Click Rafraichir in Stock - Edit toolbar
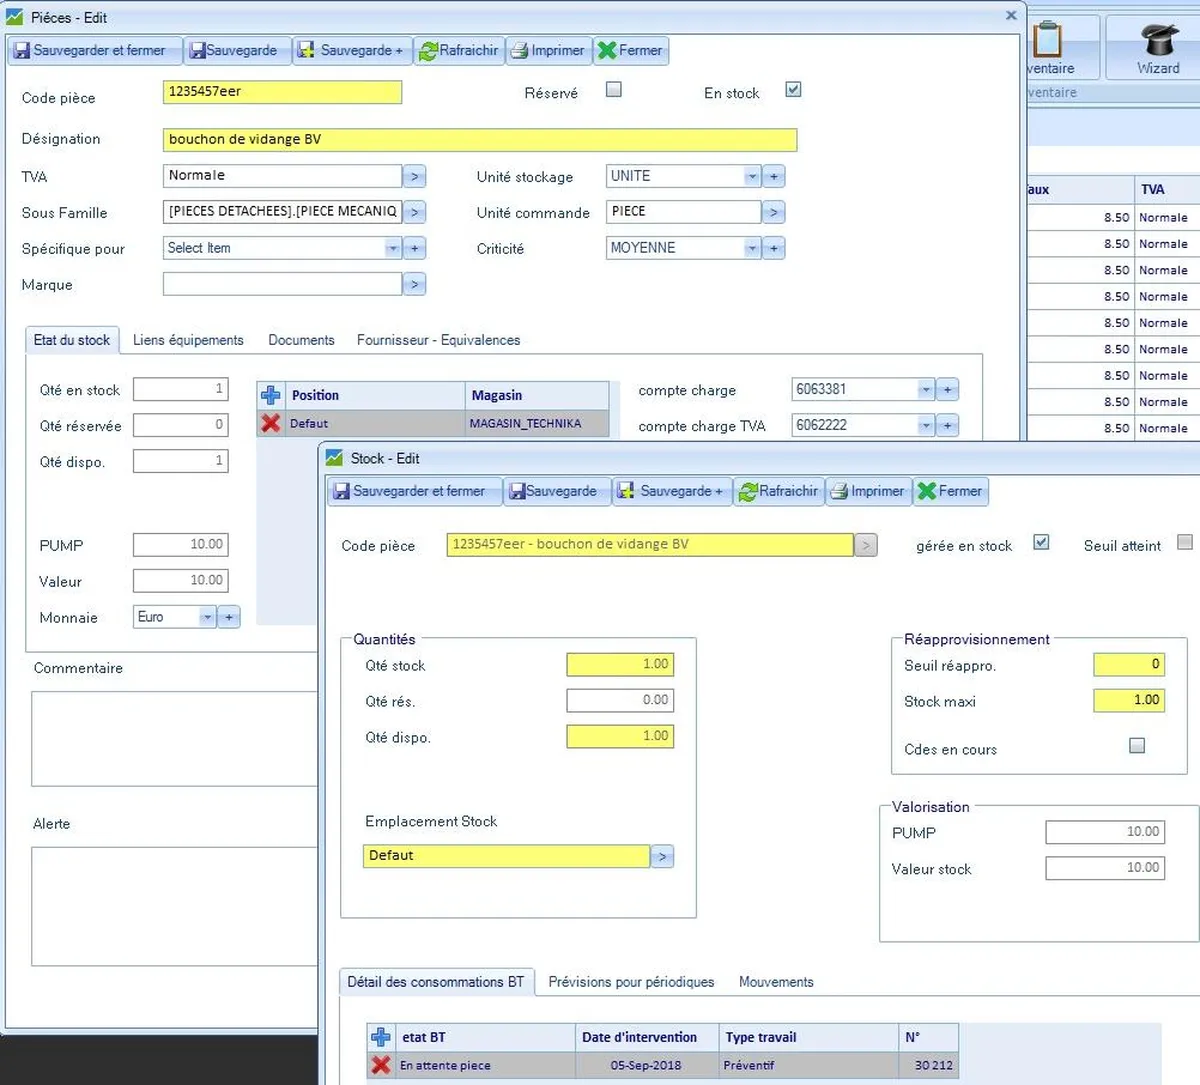This screenshot has height=1085, width=1200. click(x=779, y=491)
